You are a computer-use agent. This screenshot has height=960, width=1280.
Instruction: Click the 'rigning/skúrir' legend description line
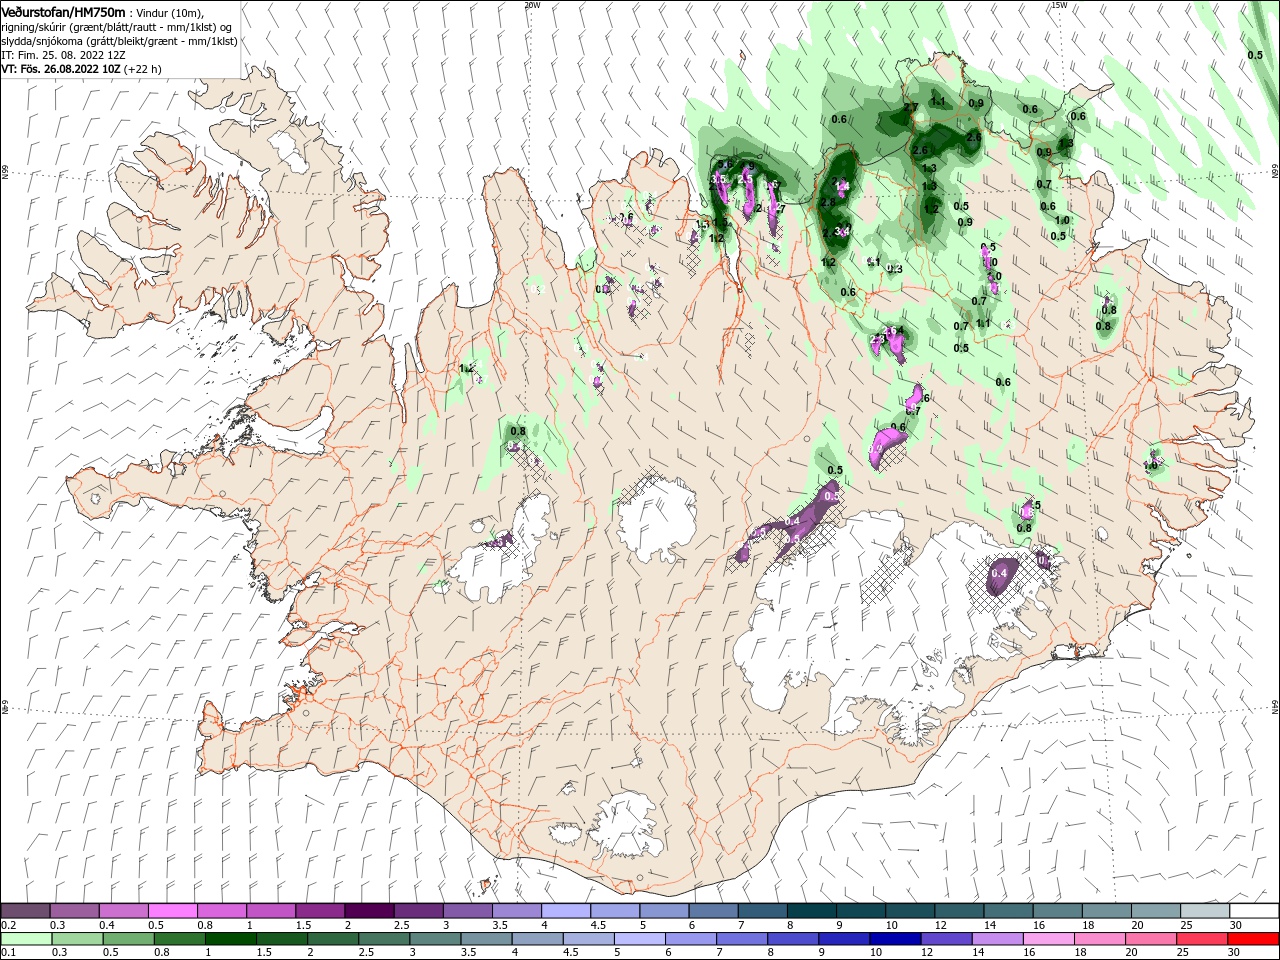pyautogui.click(x=117, y=27)
